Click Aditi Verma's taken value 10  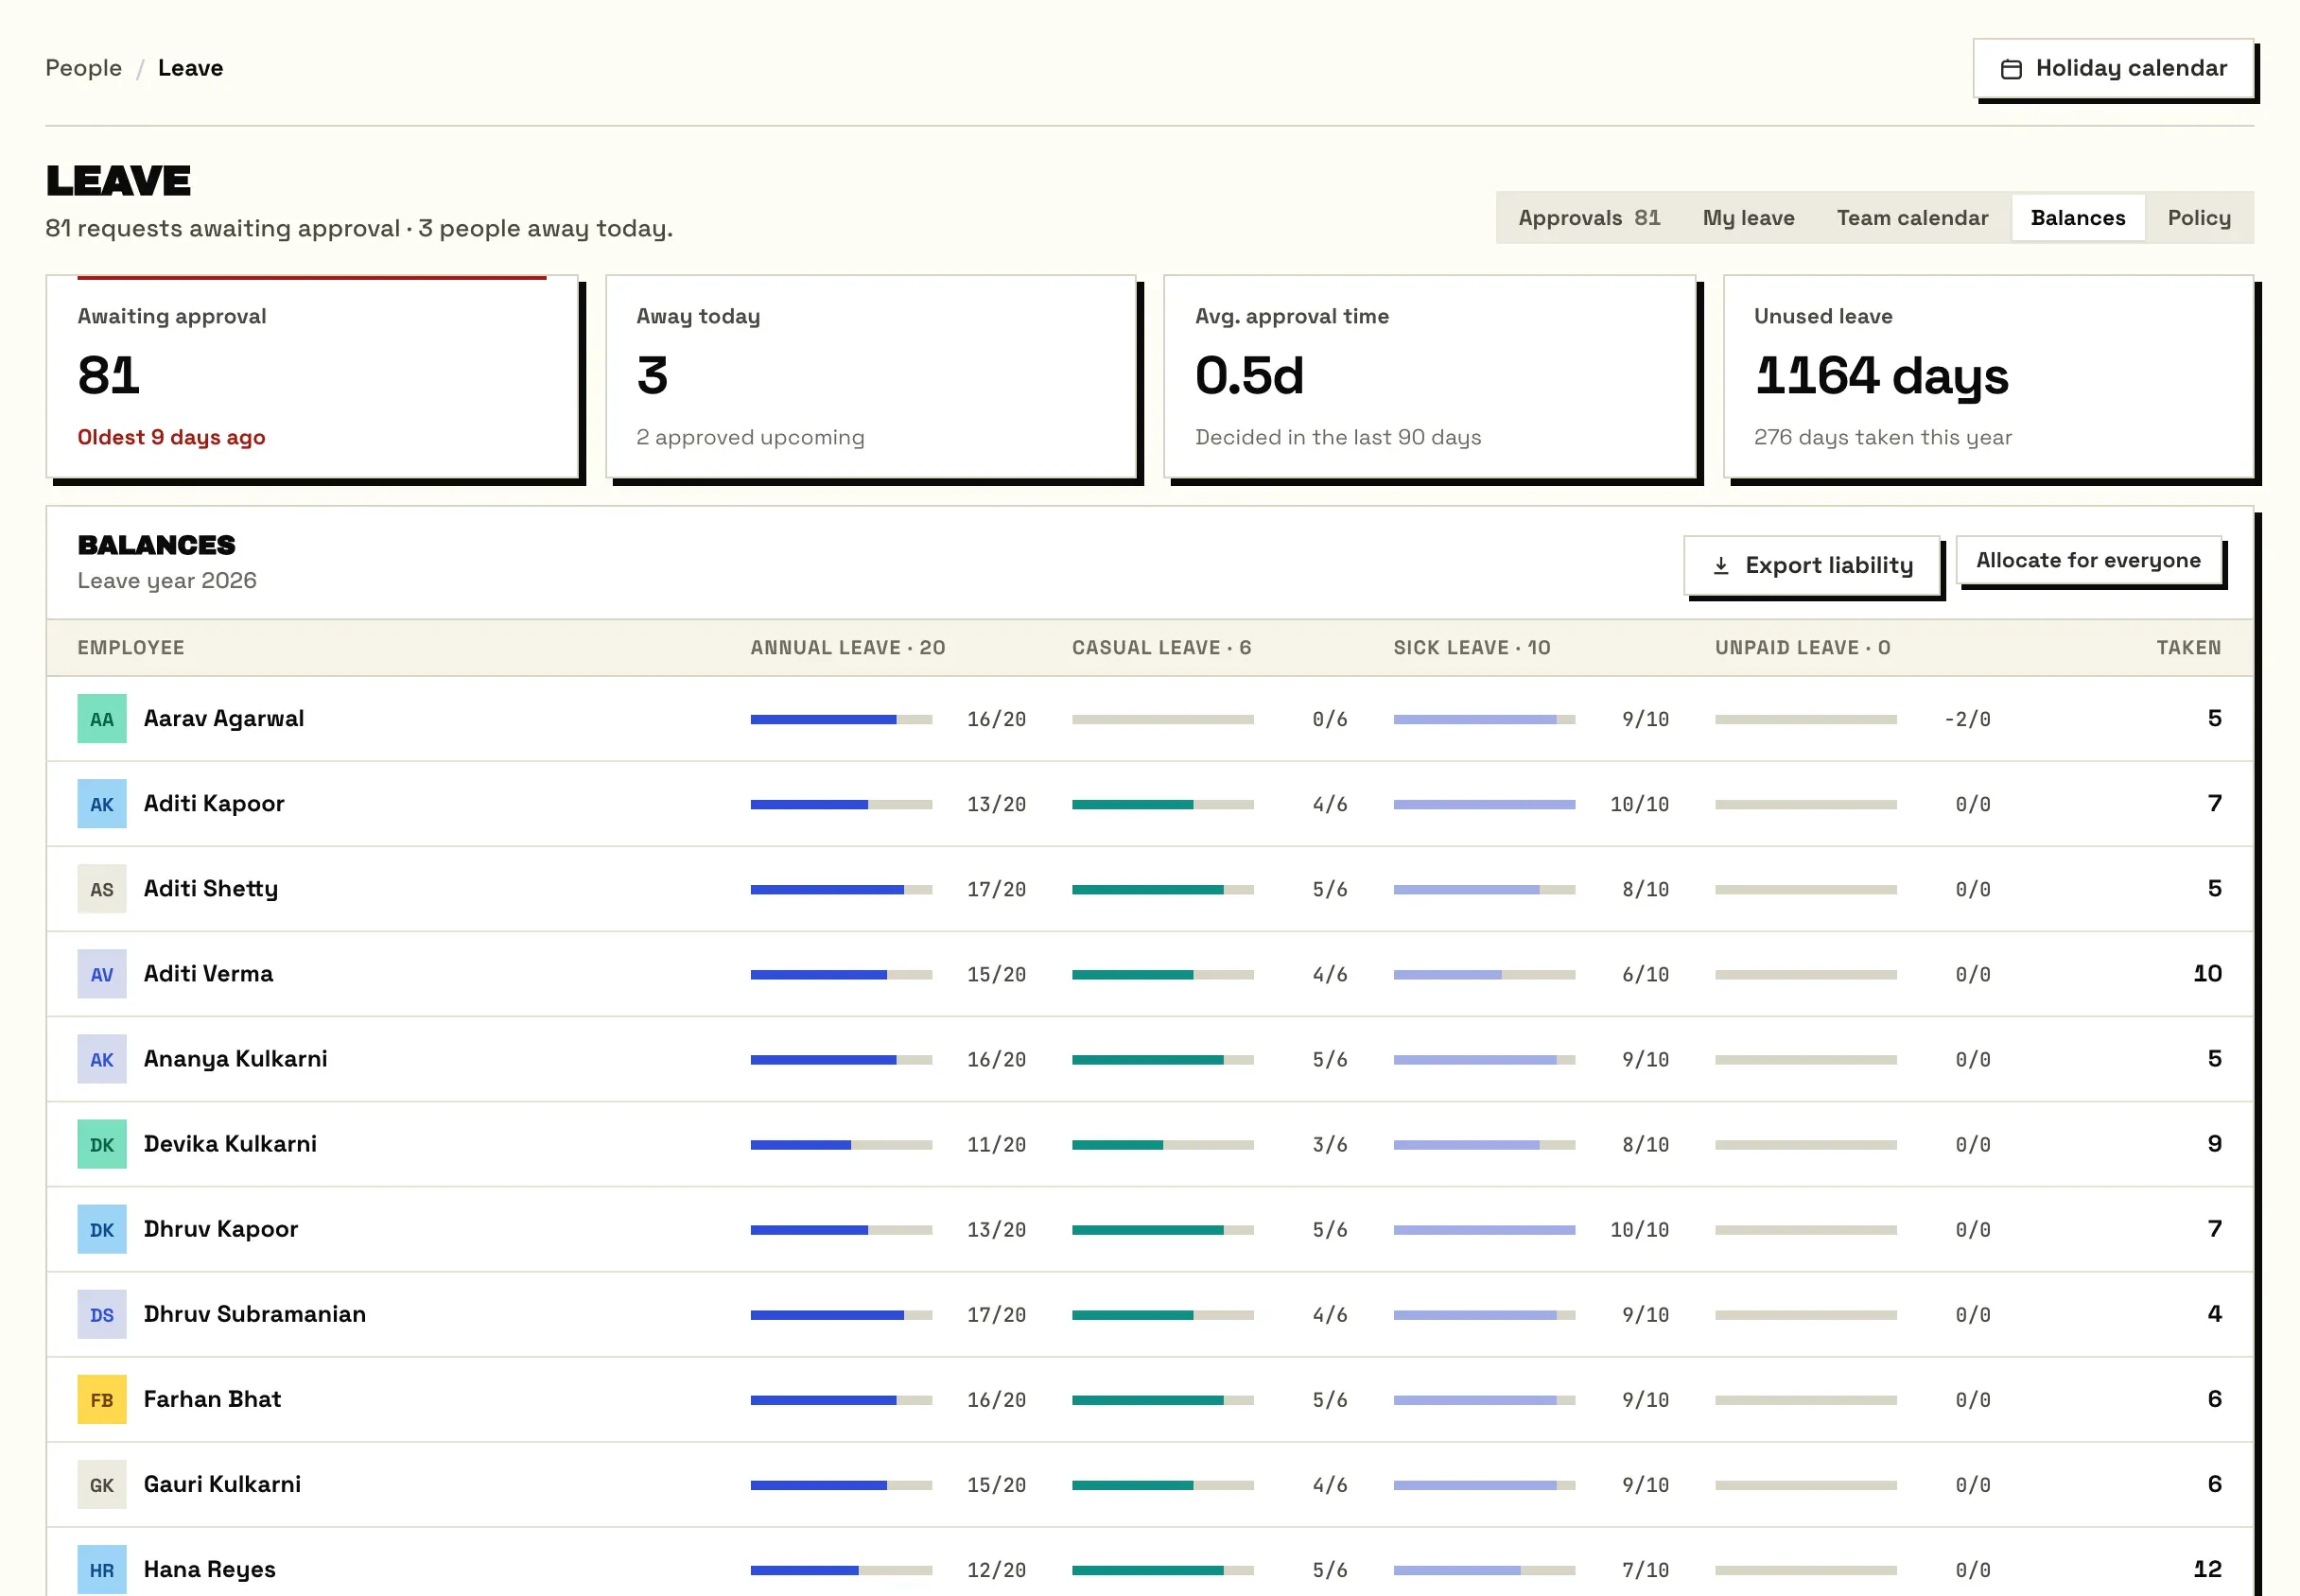pos(2207,974)
